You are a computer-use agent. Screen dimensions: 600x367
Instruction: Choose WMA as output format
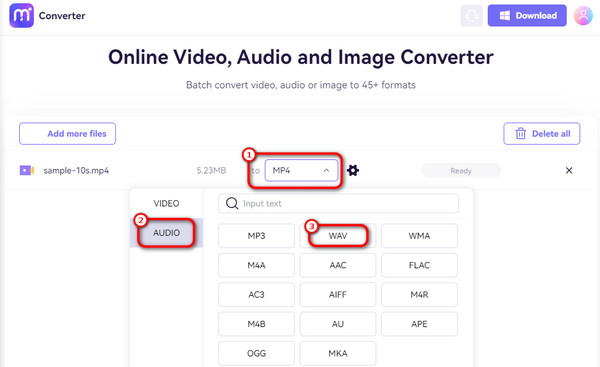pos(419,236)
